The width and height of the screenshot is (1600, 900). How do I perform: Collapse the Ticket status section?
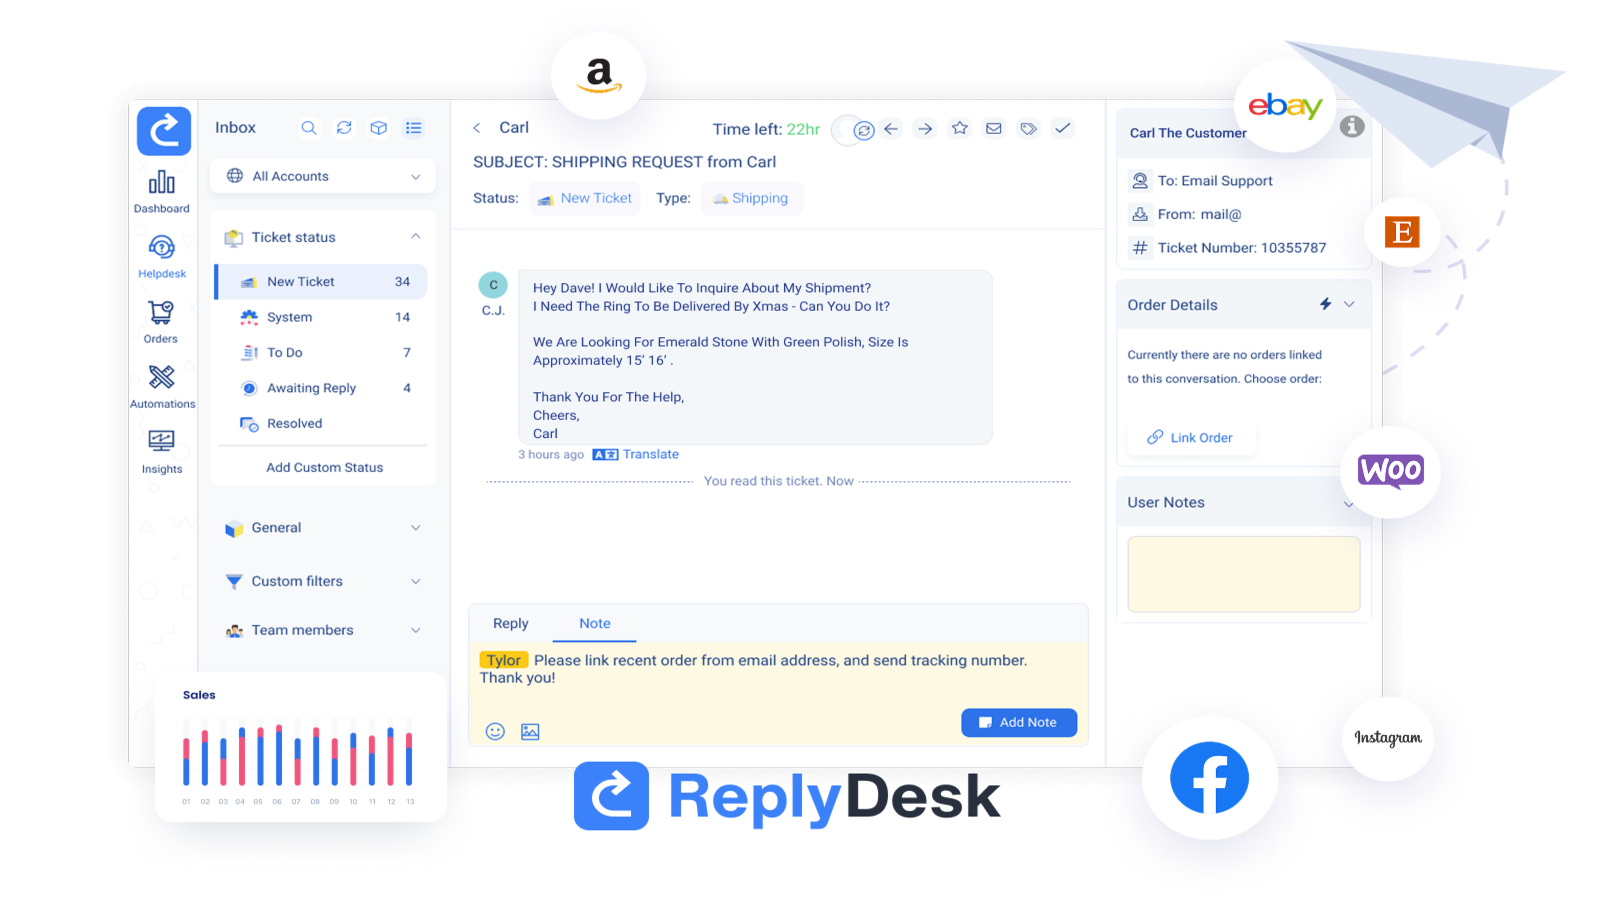coord(416,237)
